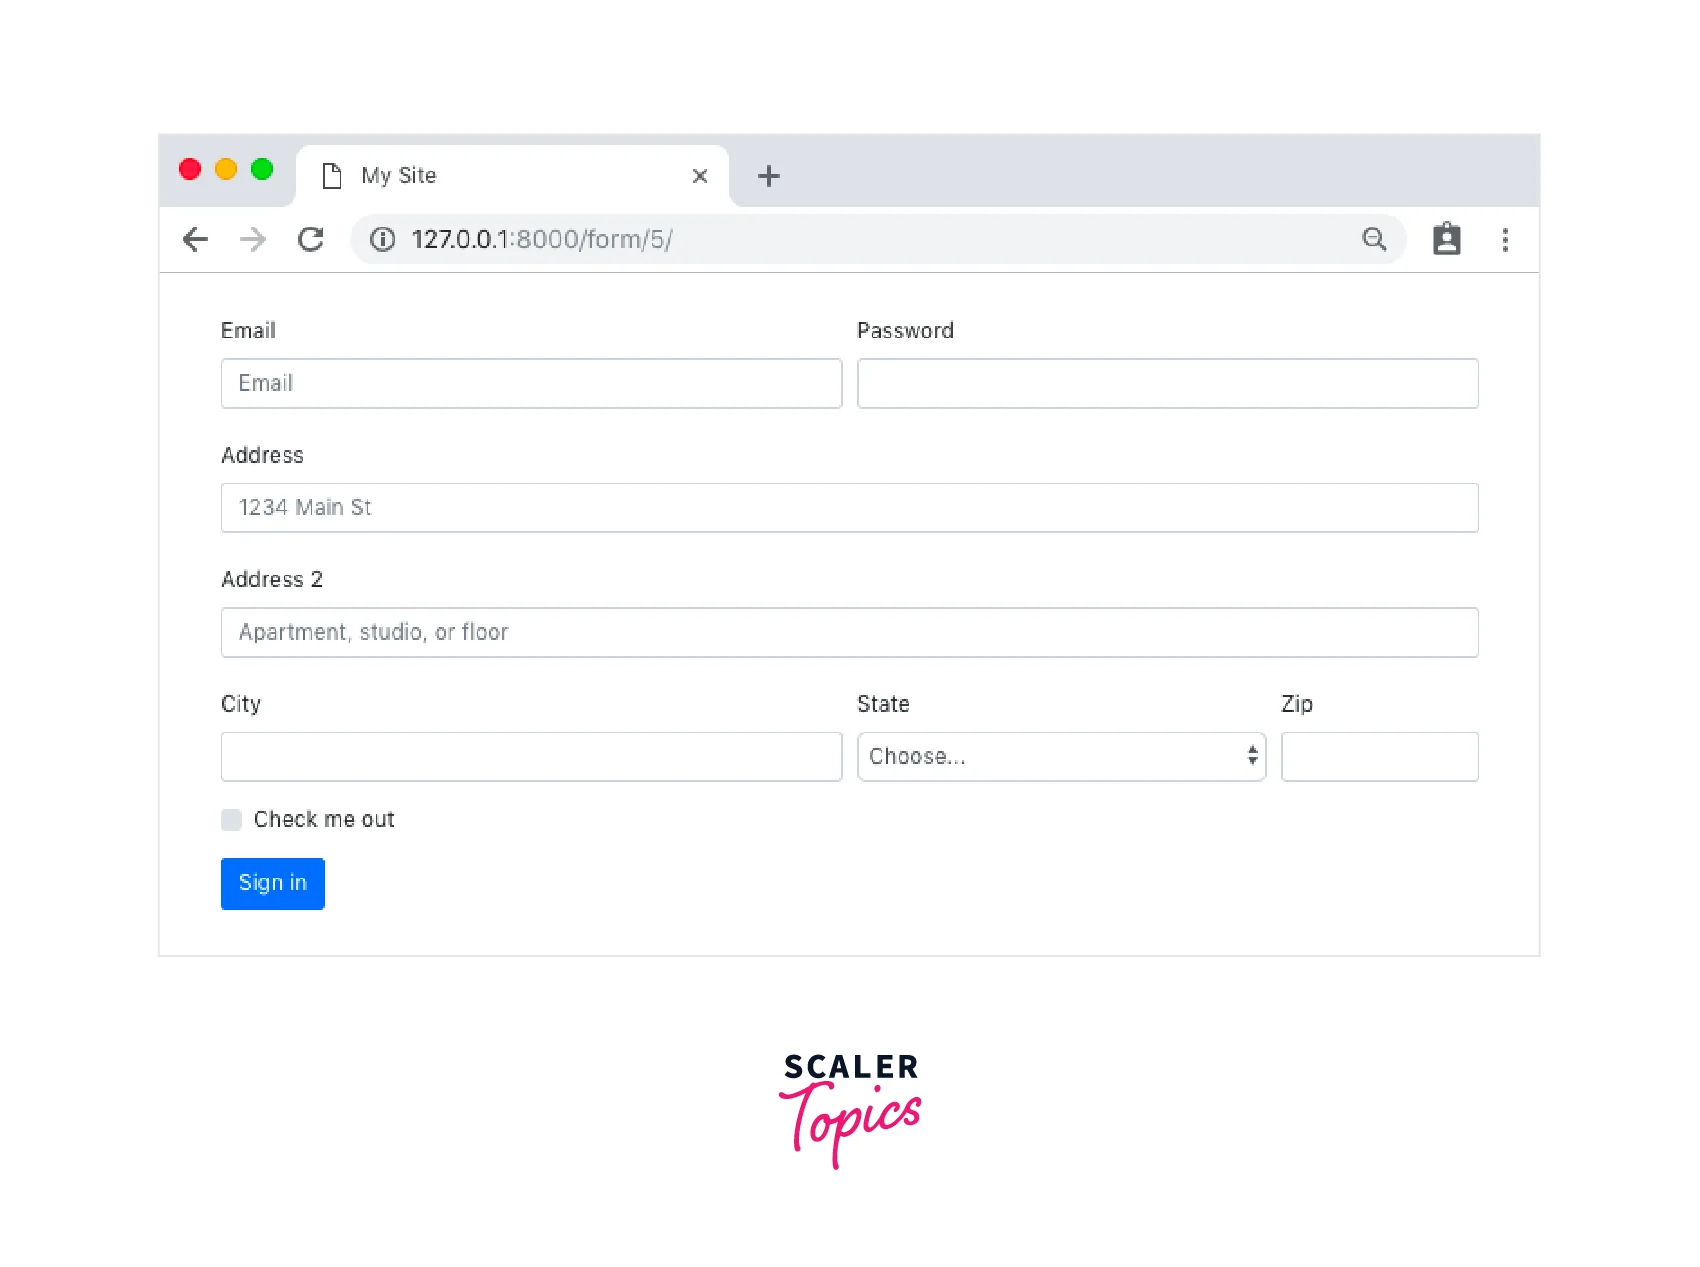The image size is (1700, 1267).
Task: Click the City text field
Action: pyautogui.click(x=531, y=757)
